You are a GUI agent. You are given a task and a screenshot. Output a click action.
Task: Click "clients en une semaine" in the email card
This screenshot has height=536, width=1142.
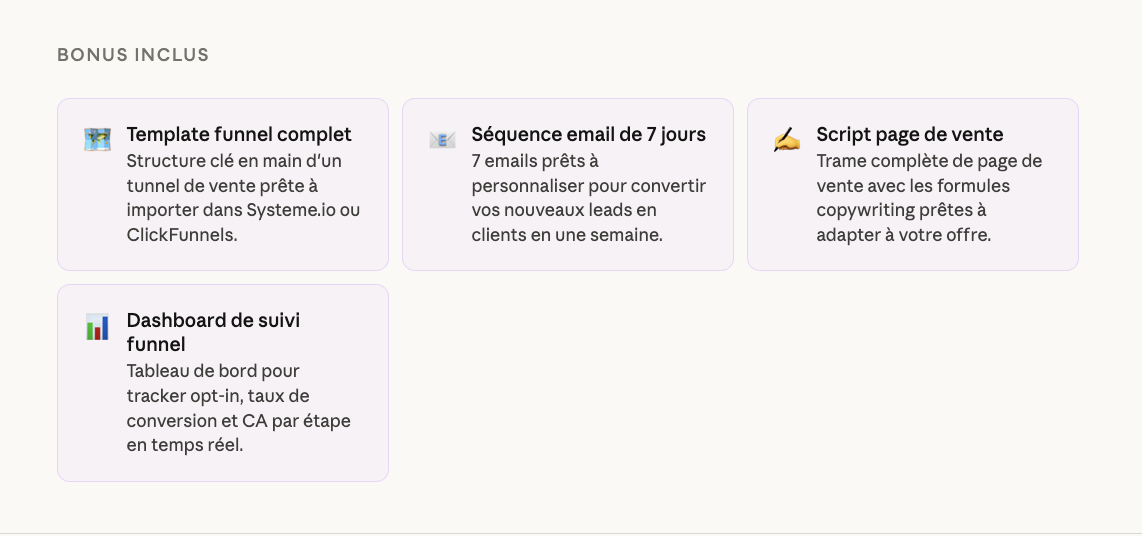[567, 235]
